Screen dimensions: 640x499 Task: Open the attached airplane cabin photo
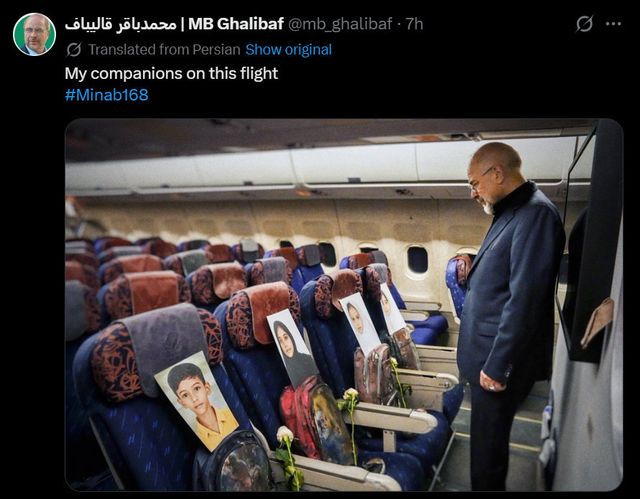coord(344,304)
